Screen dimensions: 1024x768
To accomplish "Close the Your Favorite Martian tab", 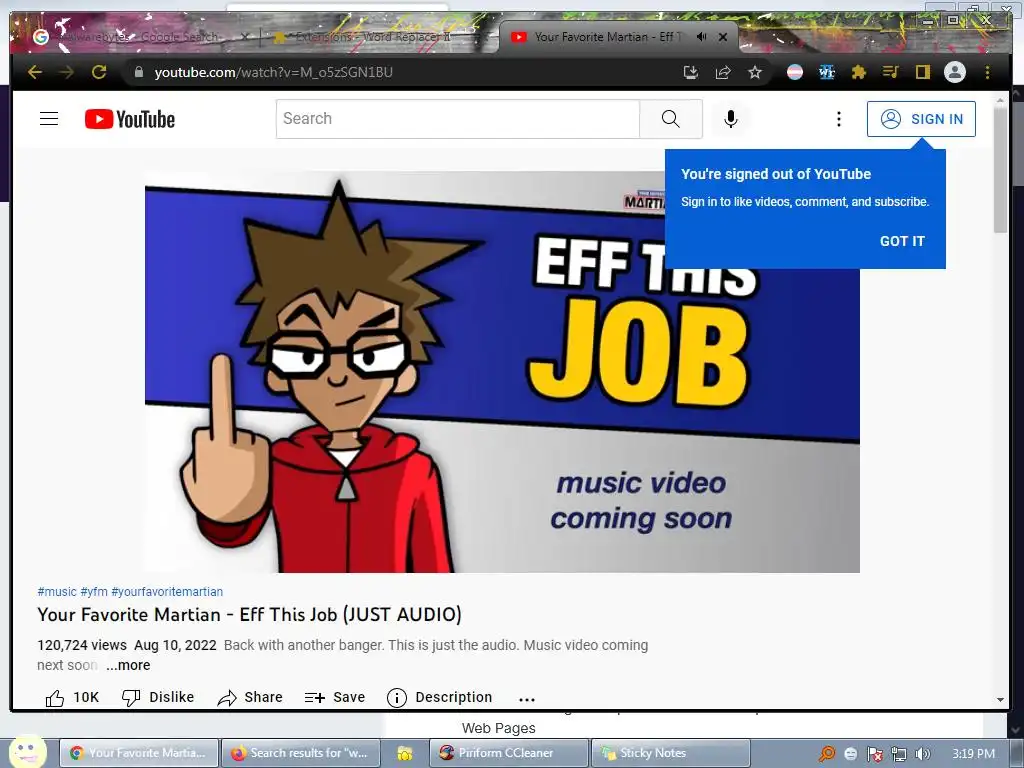I will point(723,37).
